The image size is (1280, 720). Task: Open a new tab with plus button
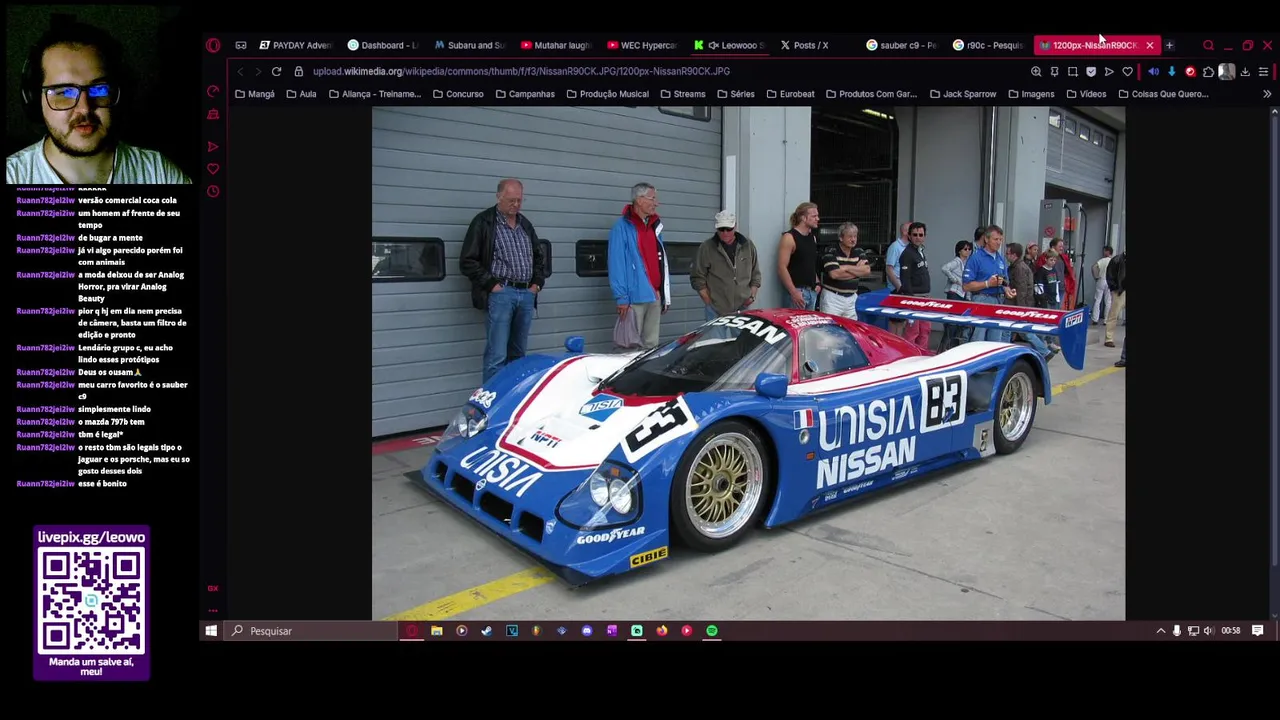pos(1169,45)
